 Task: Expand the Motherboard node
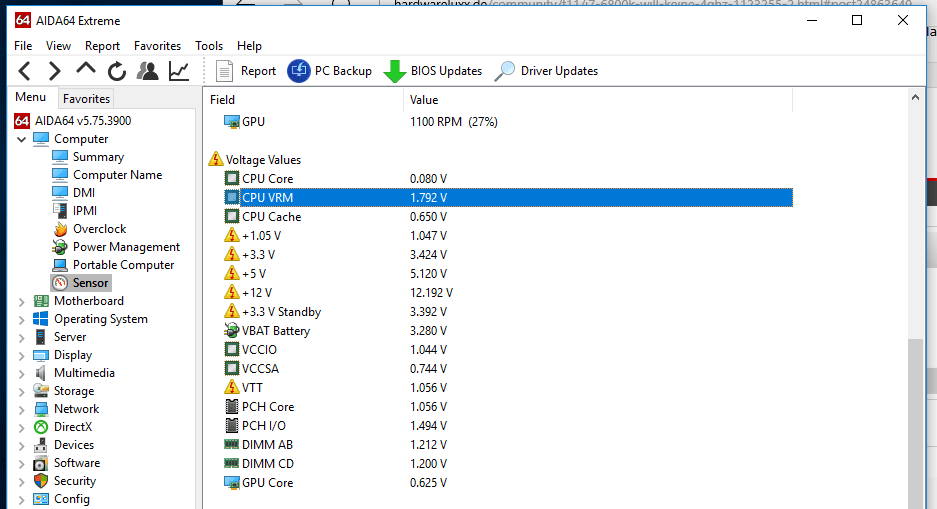coord(22,302)
